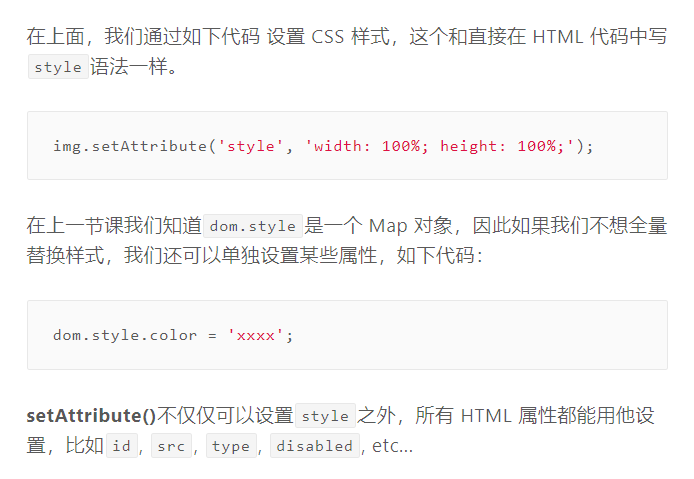Click the 'etc...' text at the end
Screen dimensions: 694x479
tap(392, 446)
